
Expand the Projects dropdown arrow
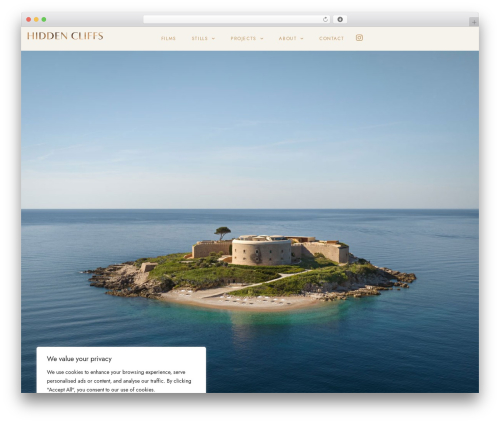coord(262,39)
